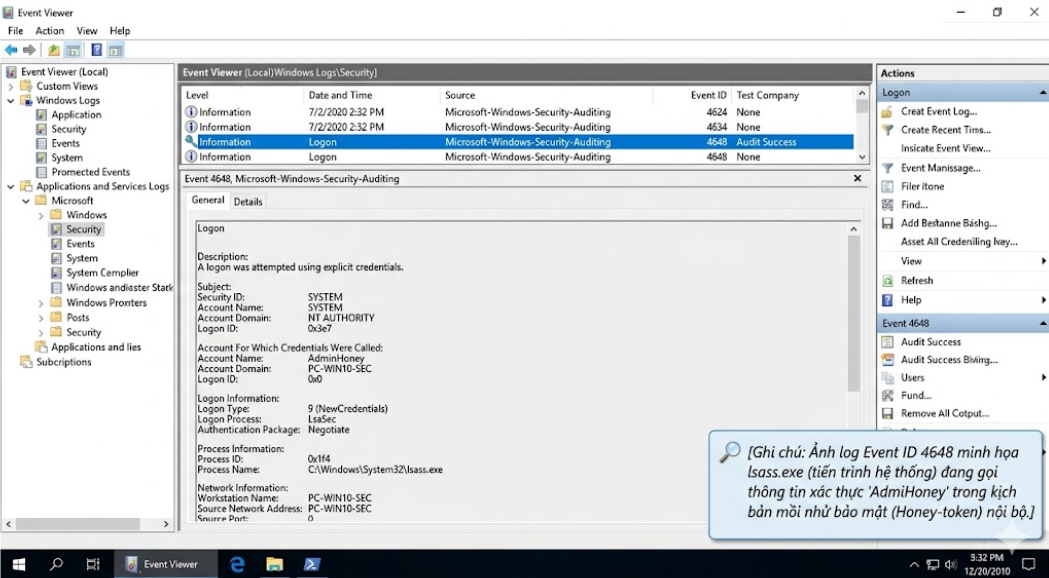
Task: Click the Filer itone action
Action: [922, 187]
